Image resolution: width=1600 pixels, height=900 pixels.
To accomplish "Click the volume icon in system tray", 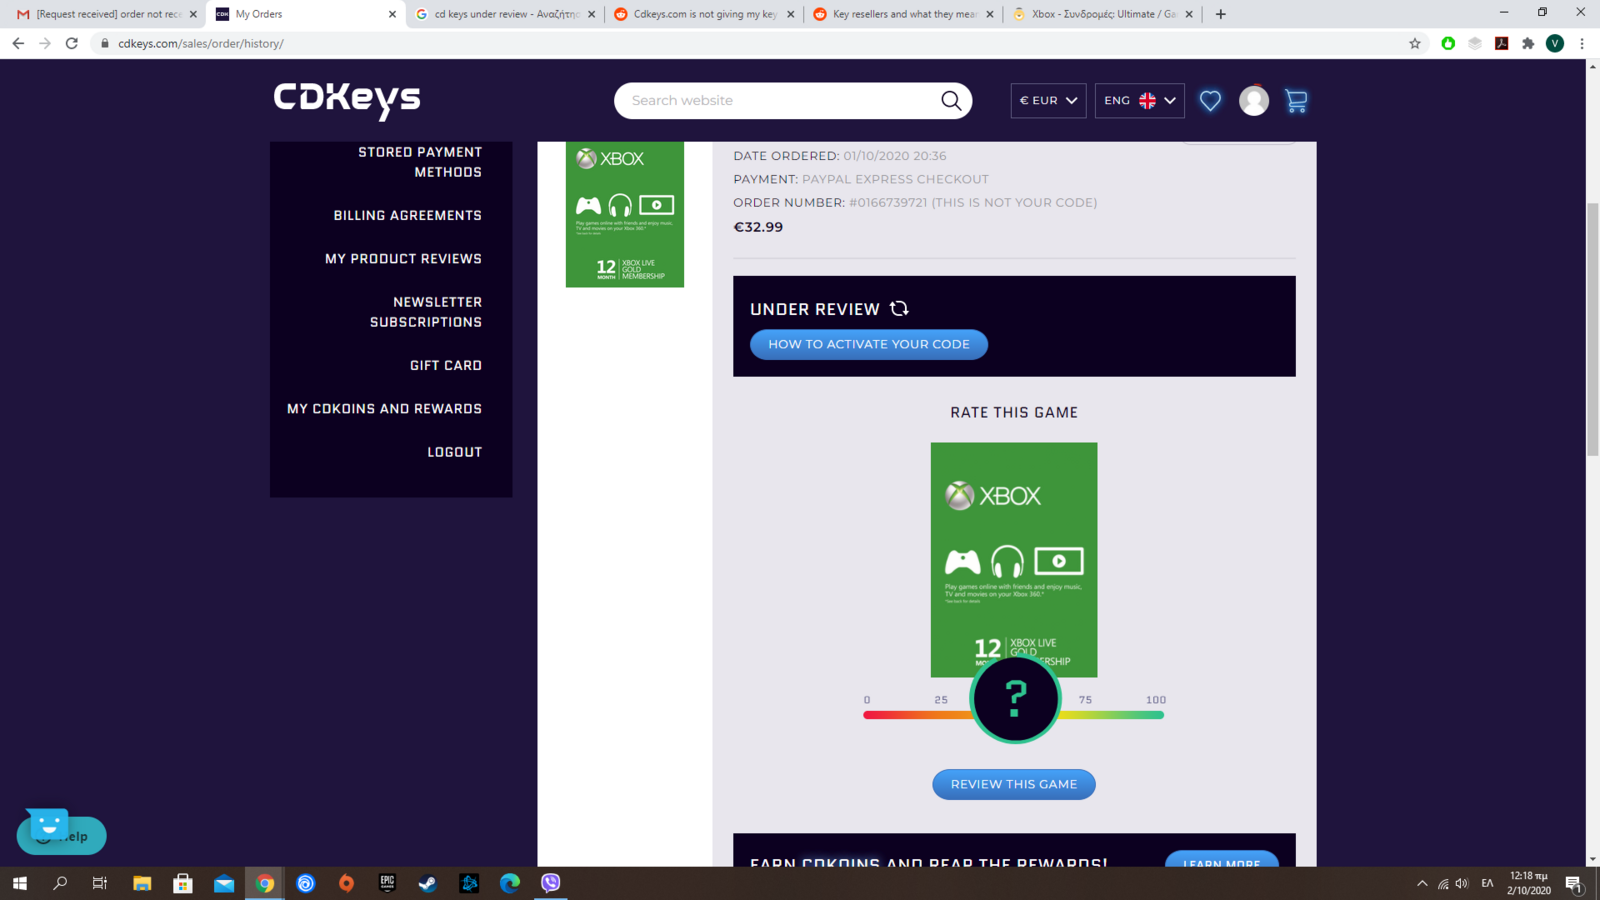I will pos(1462,883).
